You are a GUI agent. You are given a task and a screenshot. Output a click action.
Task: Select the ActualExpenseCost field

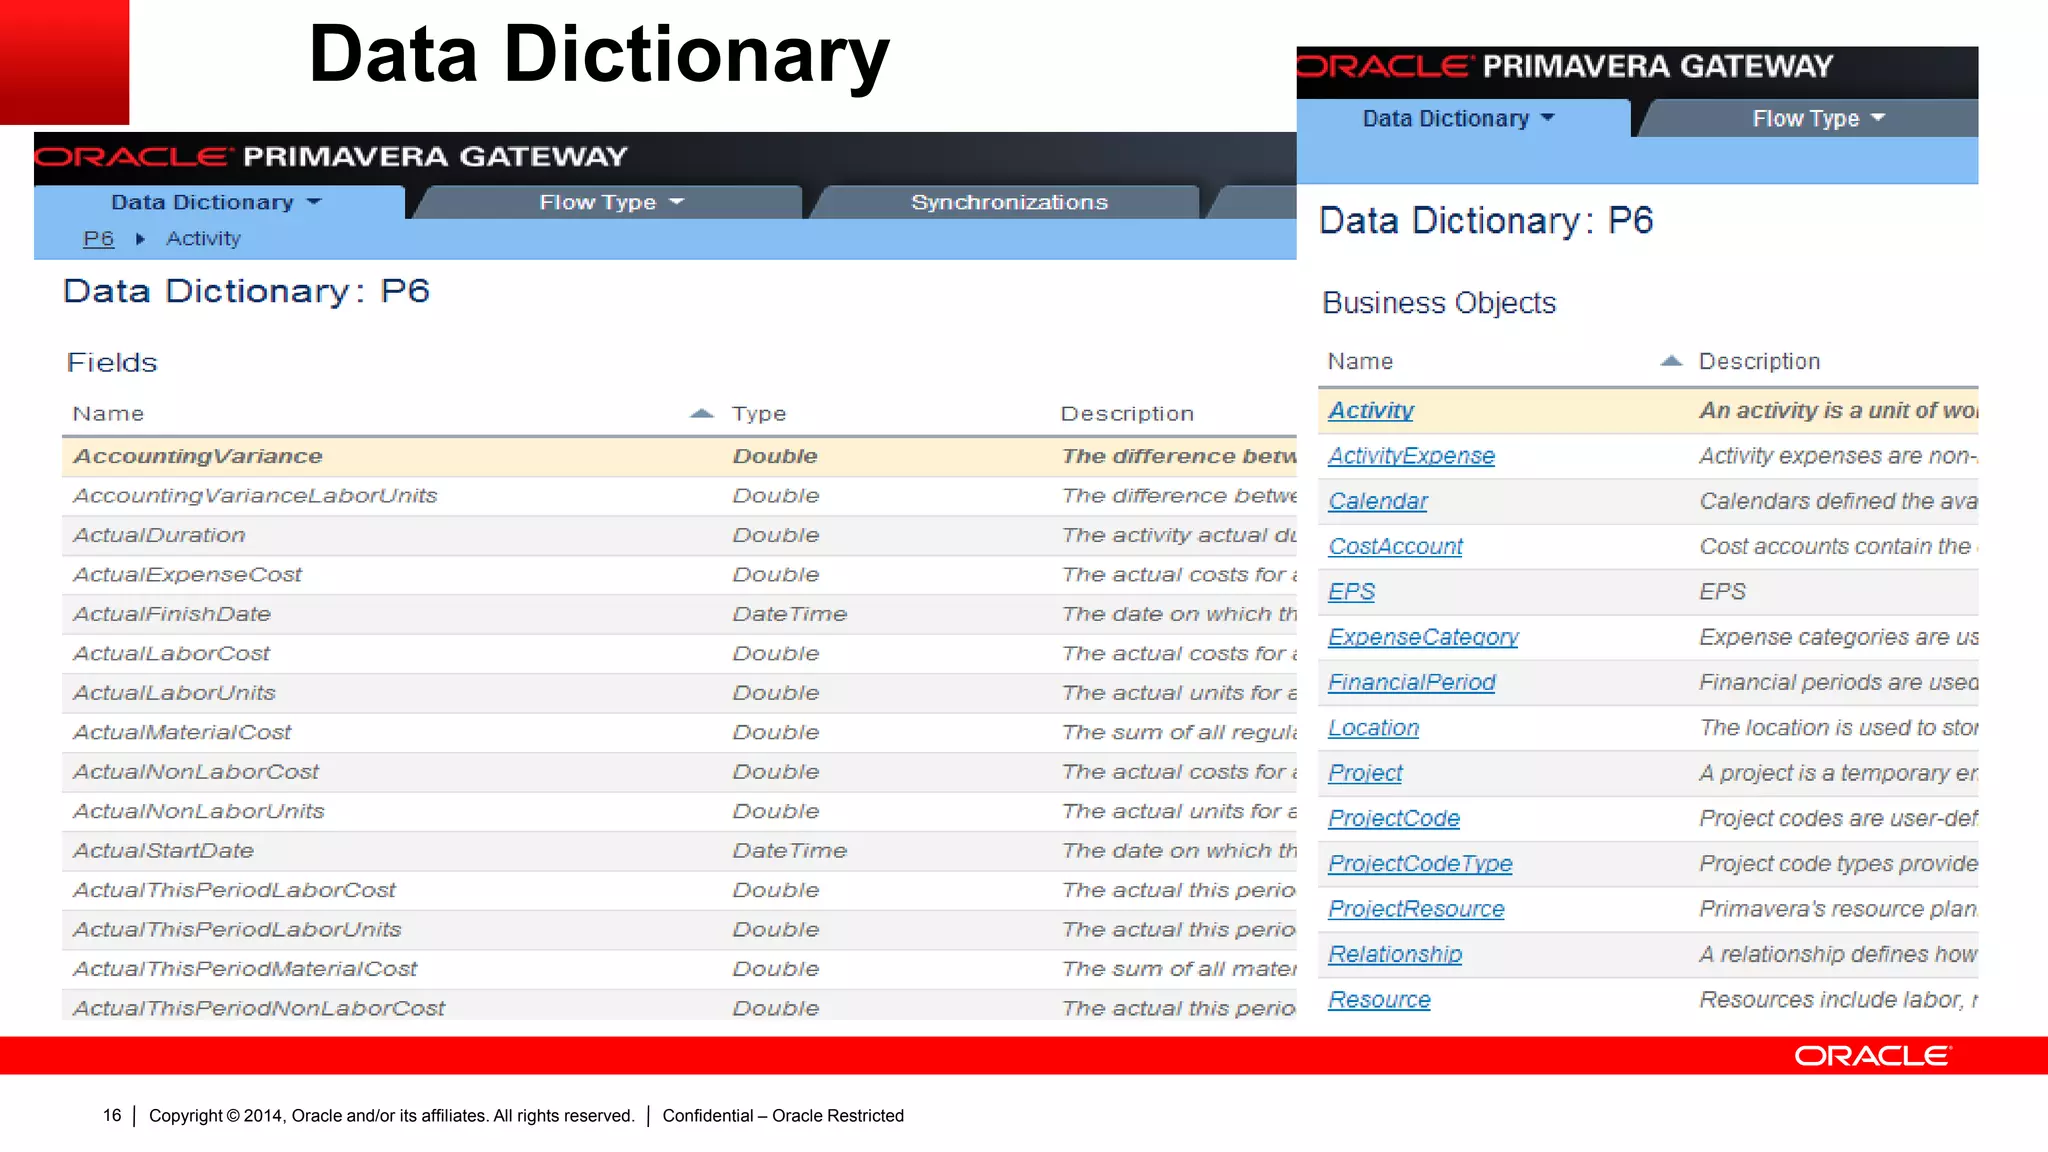(x=187, y=575)
